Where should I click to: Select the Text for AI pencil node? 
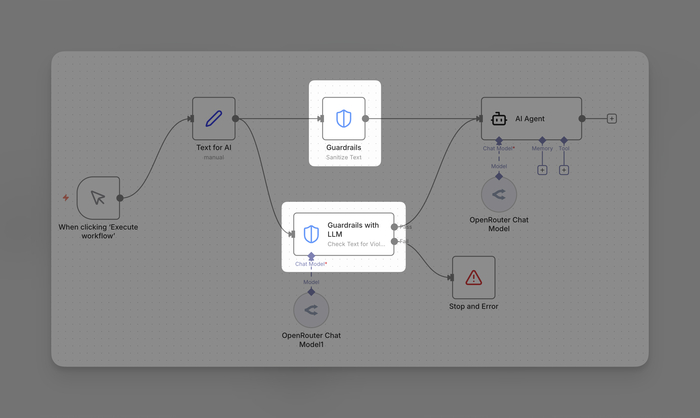click(x=214, y=119)
